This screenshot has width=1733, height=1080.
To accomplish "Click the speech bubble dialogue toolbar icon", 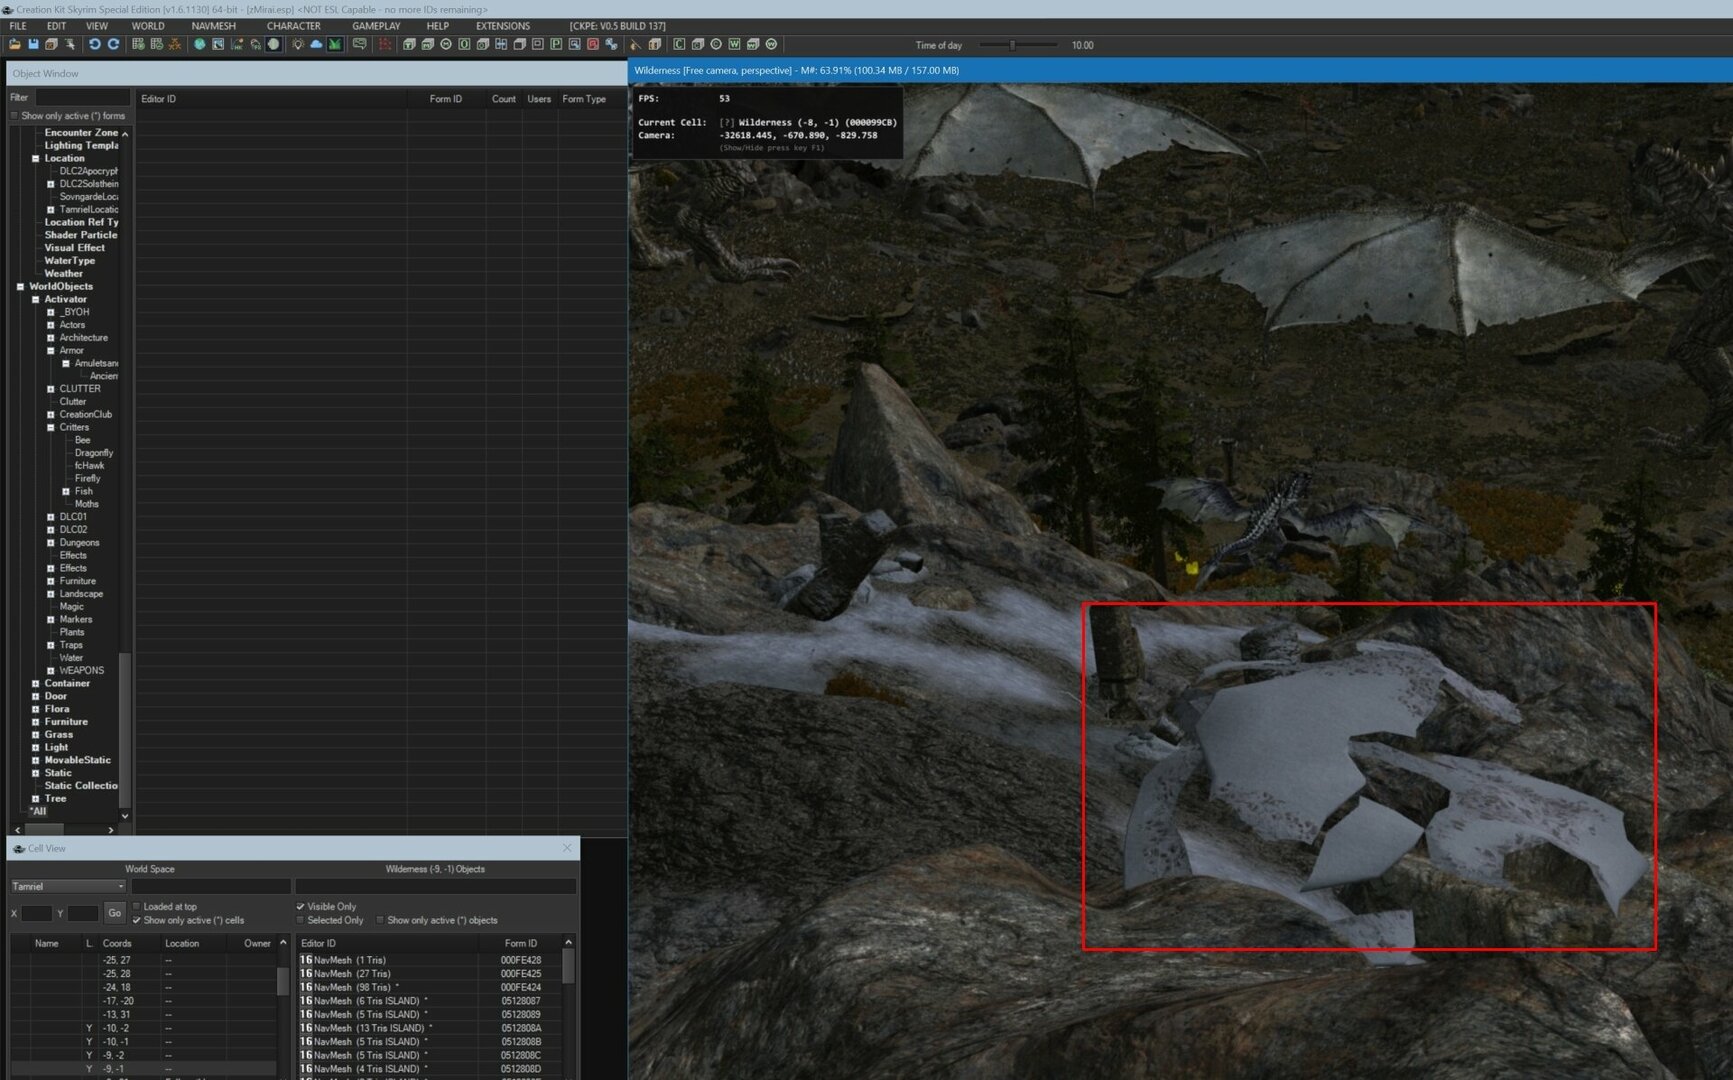I will [360, 45].
